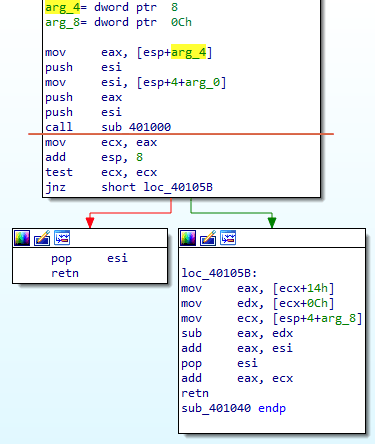The image size is (375, 444).
Task: Click 'pop esi' in the loc_40105B block
Action: click(219, 363)
